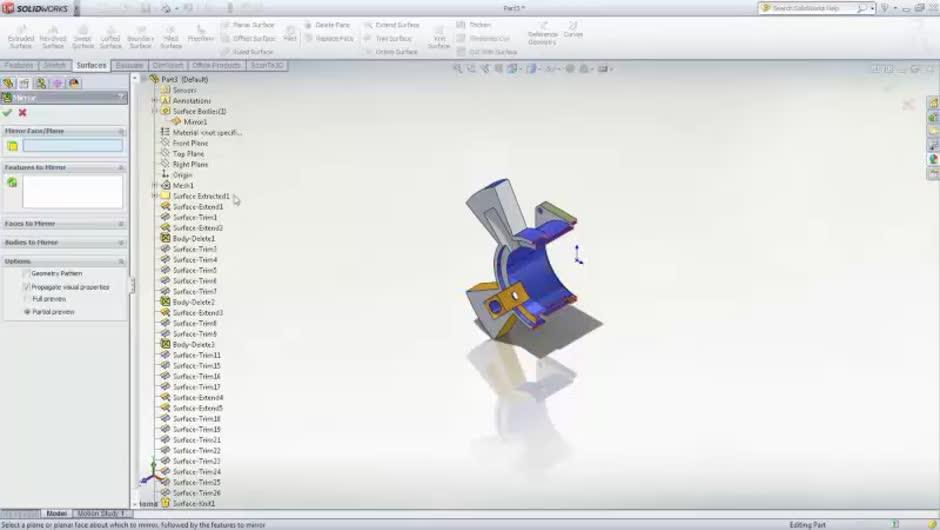Enable the Geometry Pattern checkbox
The height and width of the screenshot is (530, 940).
pyautogui.click(x=27, y=273)
